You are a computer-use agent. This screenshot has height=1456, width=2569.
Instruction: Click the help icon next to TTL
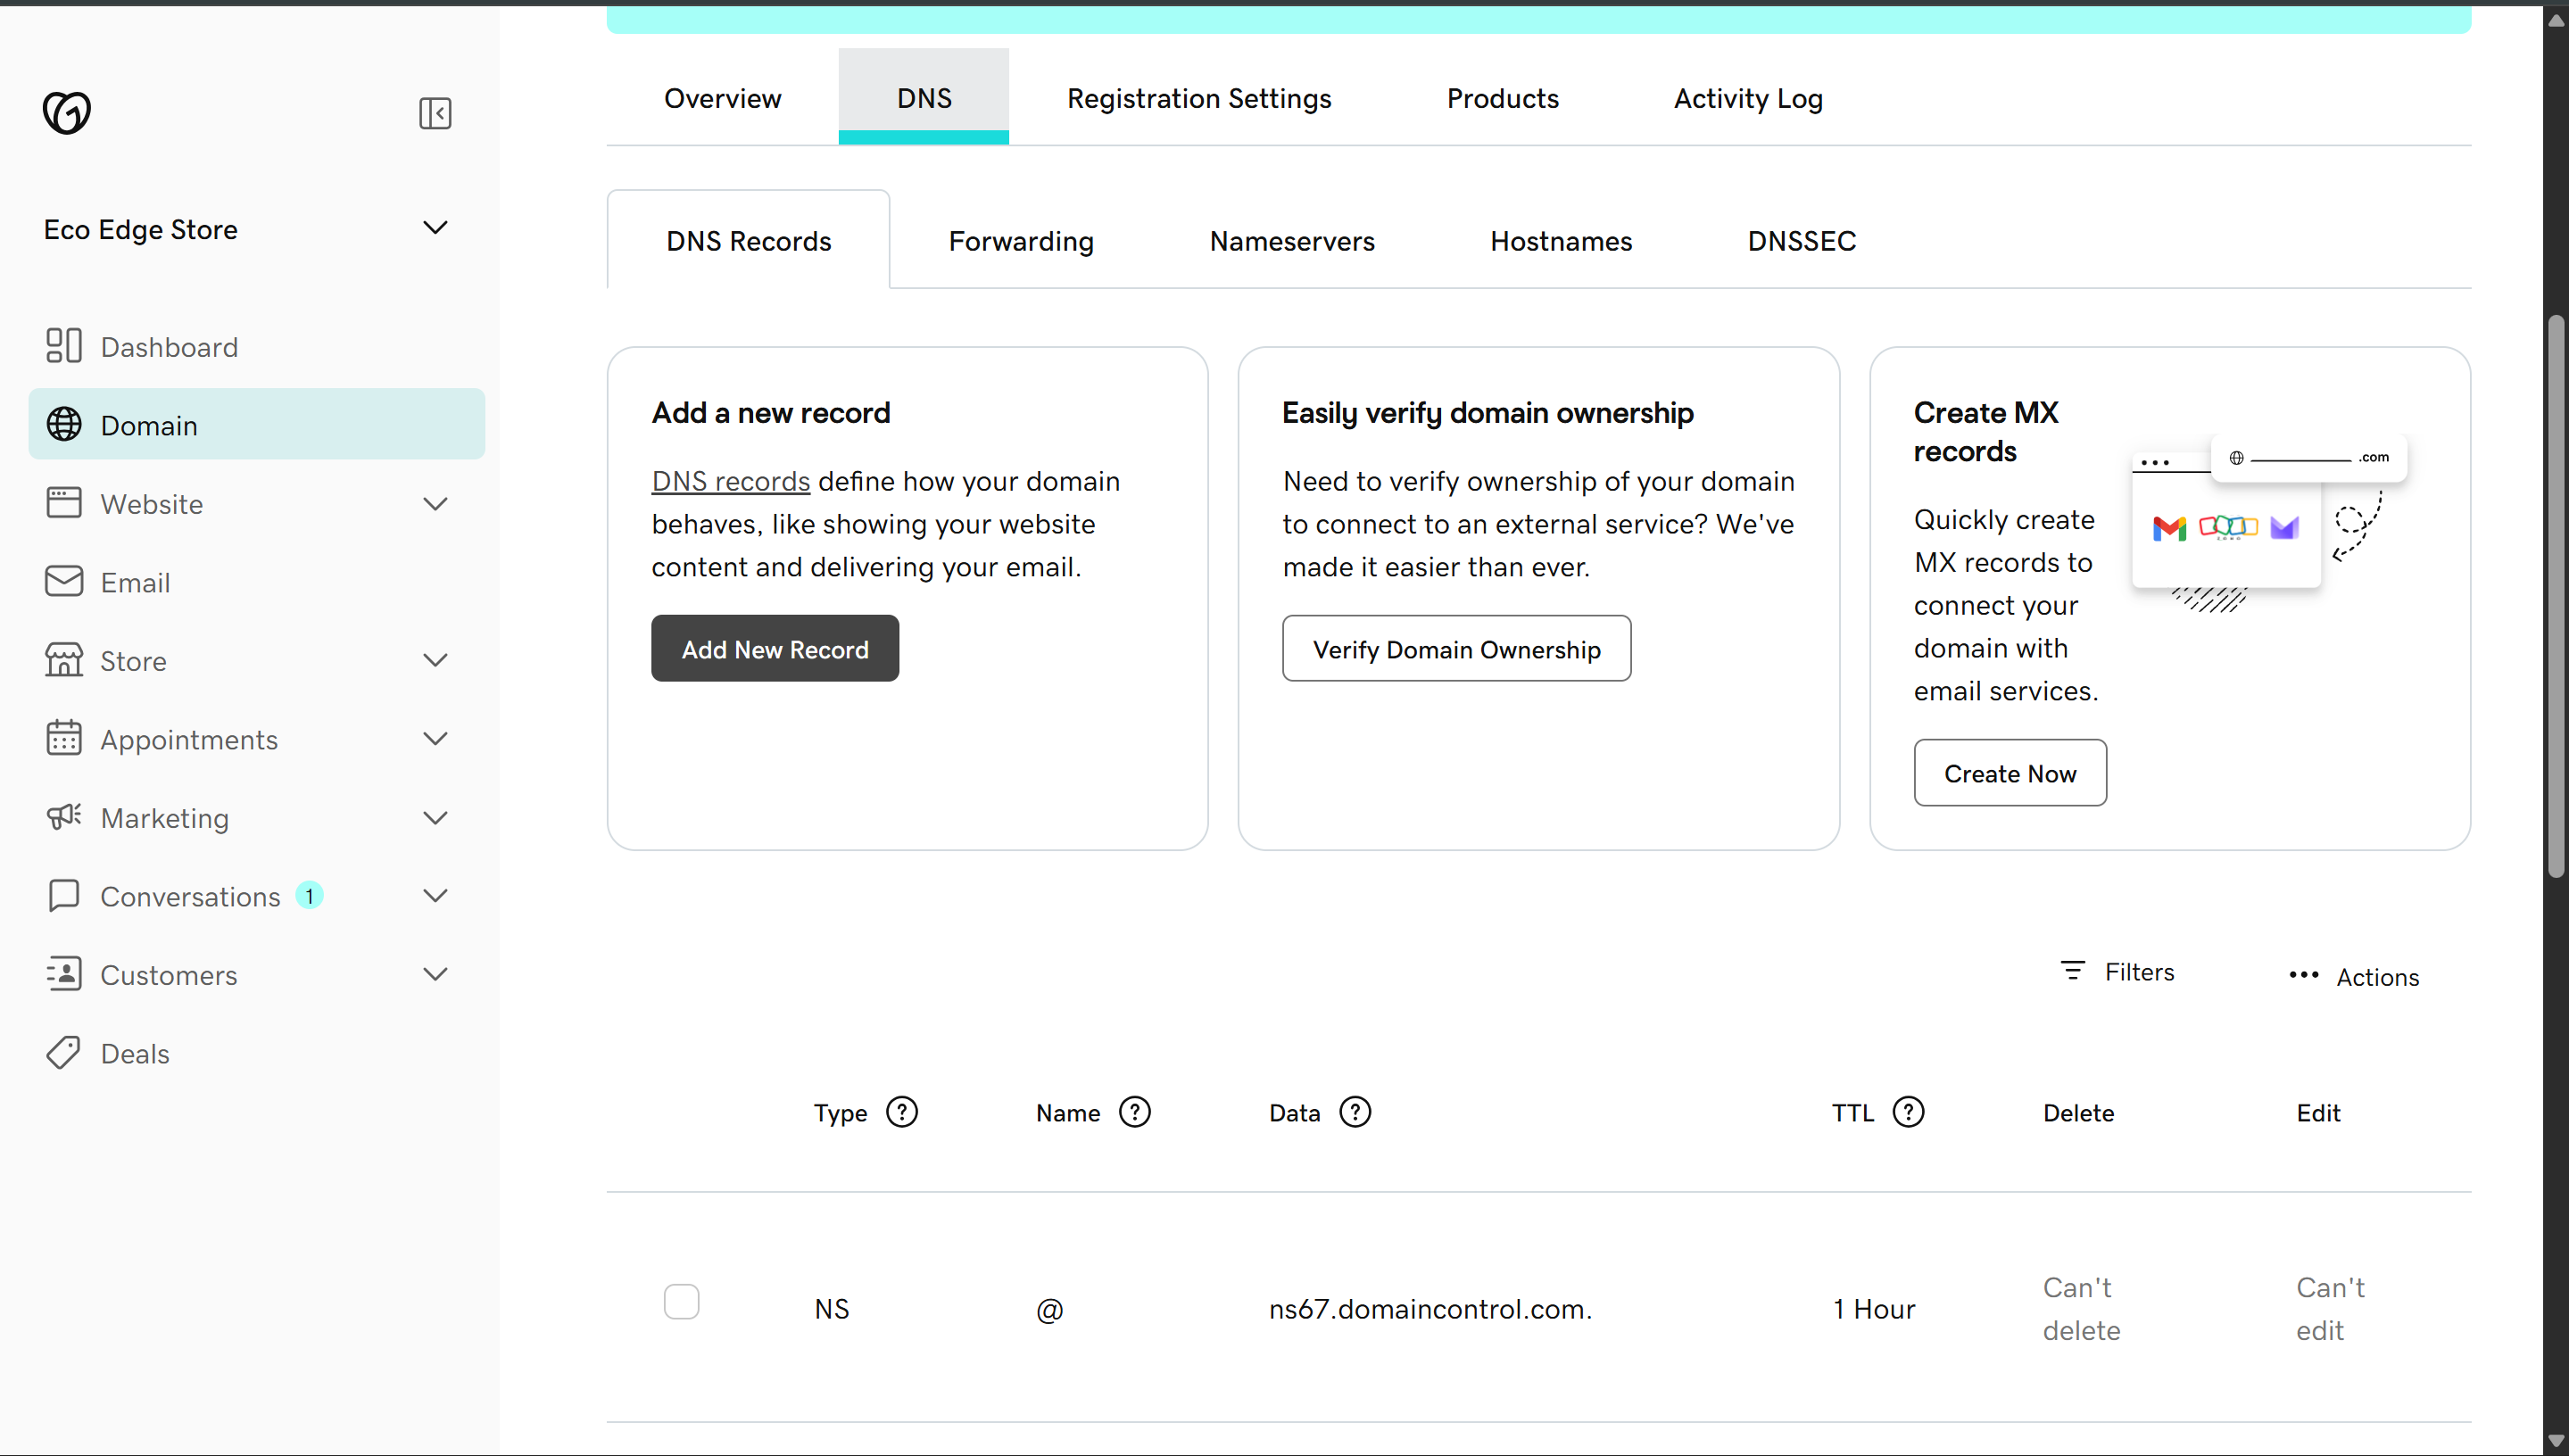(1909, 1112)
